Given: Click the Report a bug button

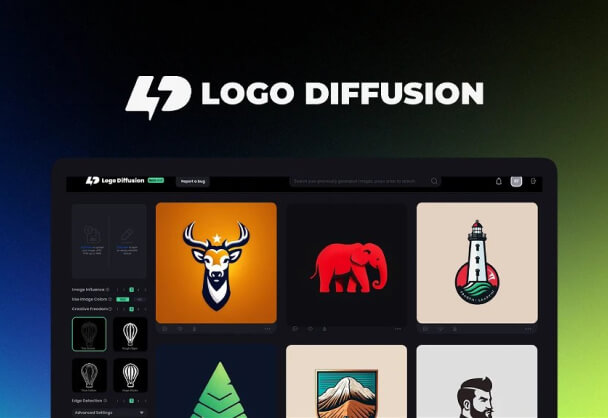Looking at the screenshot, I should [x=193, y=181].
